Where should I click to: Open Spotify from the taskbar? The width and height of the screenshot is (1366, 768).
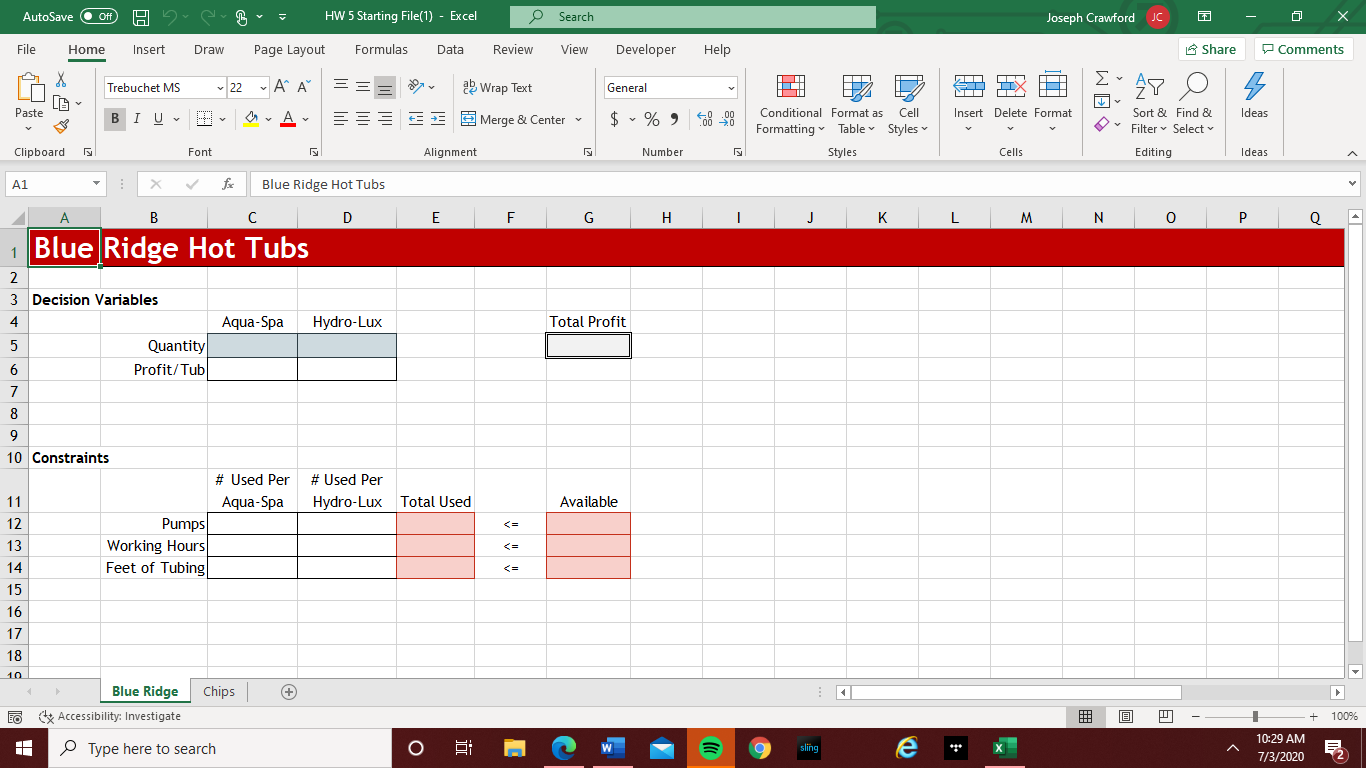tap(711, 748)
